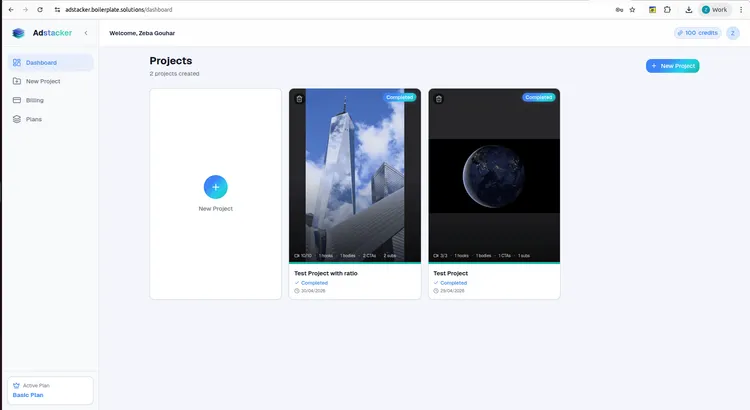Click the crown icon beside Active Plan

click(x=16, y=386)
